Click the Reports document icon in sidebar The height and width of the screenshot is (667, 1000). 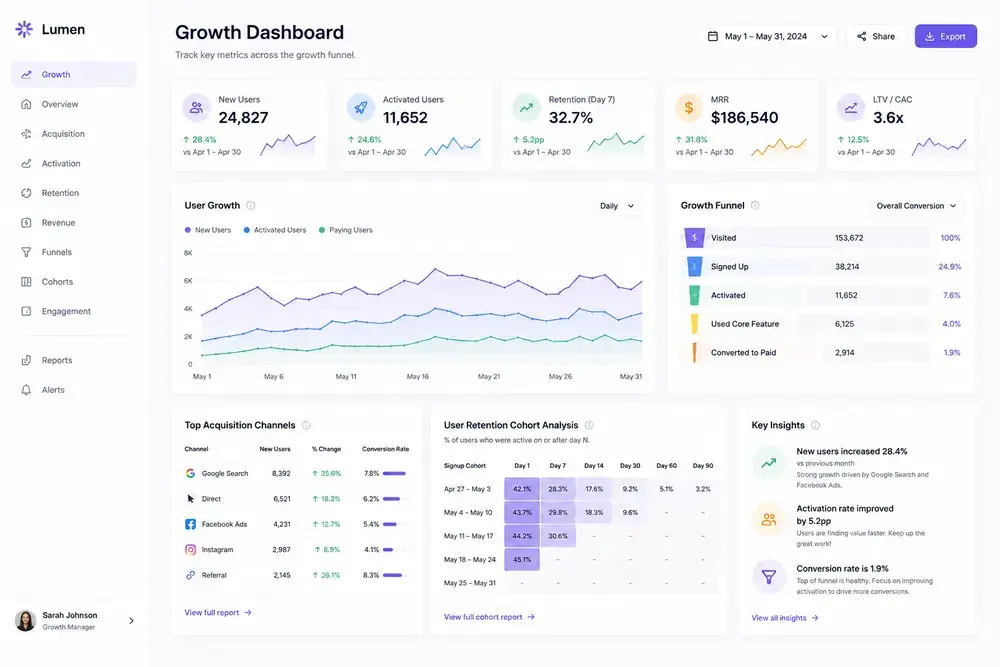(26, 360)
